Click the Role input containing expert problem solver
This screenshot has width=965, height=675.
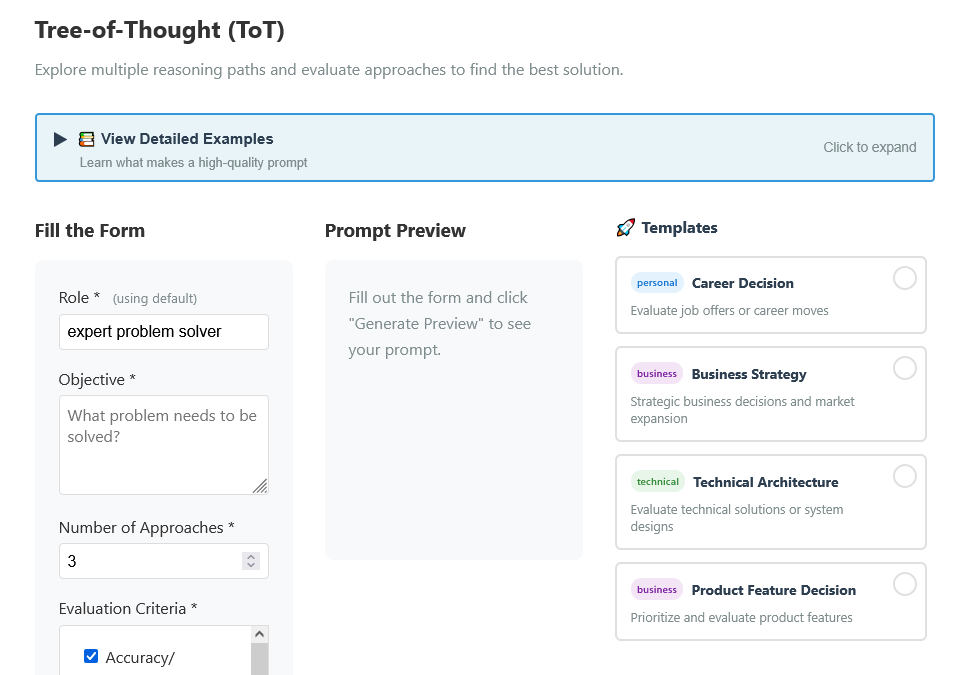(x=163, y=331)
